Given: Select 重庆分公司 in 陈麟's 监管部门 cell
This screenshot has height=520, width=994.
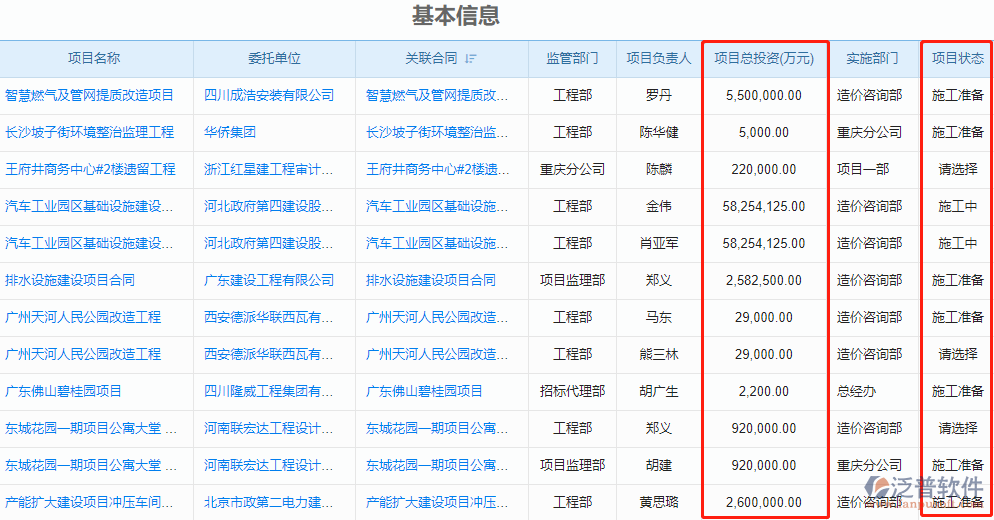Looking at the screenshot, I should pyautogui.click(x=572, y=169).
